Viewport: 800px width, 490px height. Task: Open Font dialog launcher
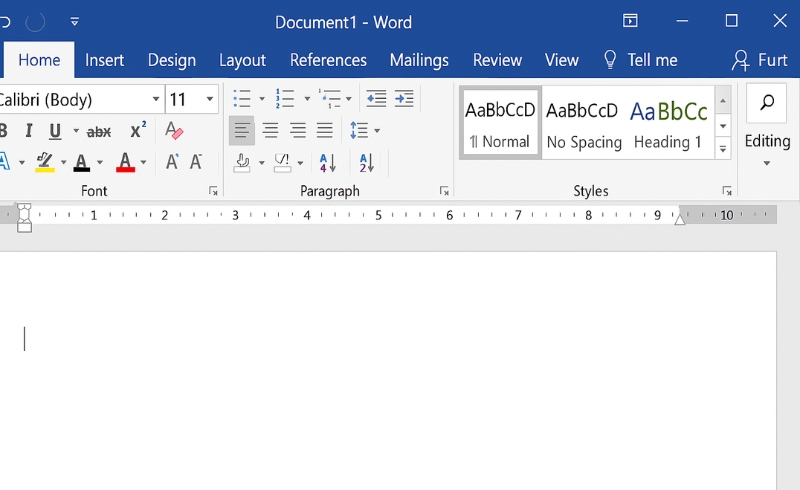point(213,191)
